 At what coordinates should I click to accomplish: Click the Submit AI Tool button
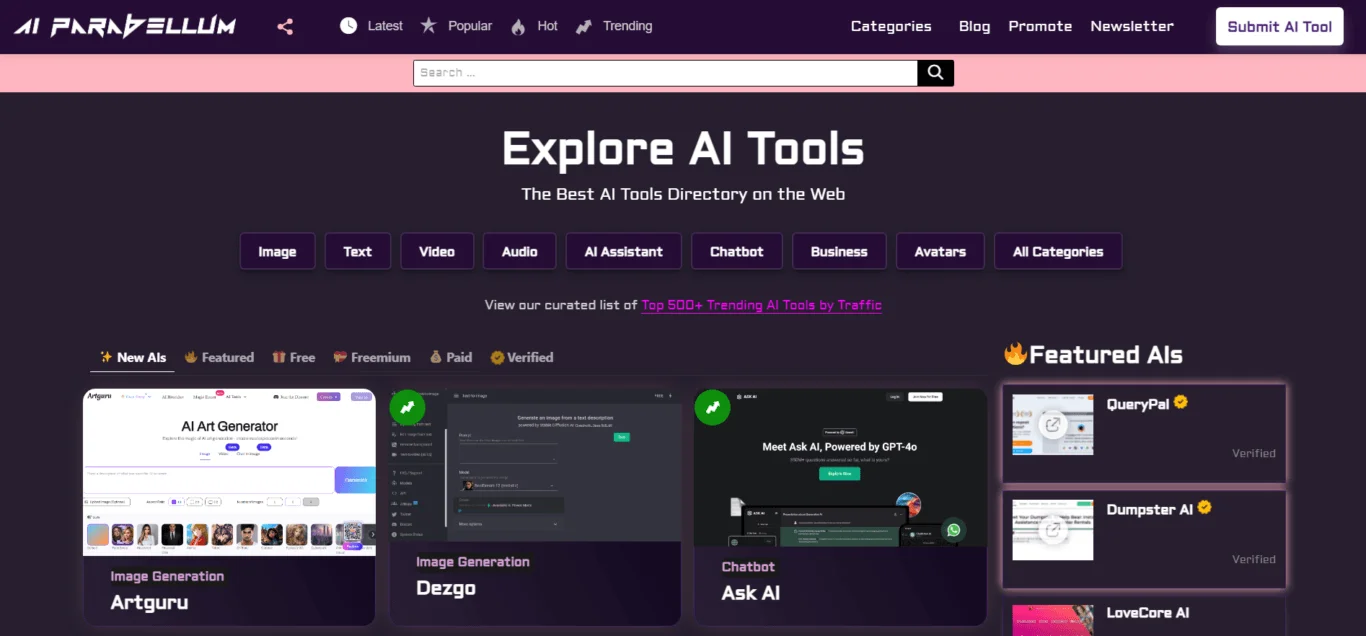point(1278,27)
